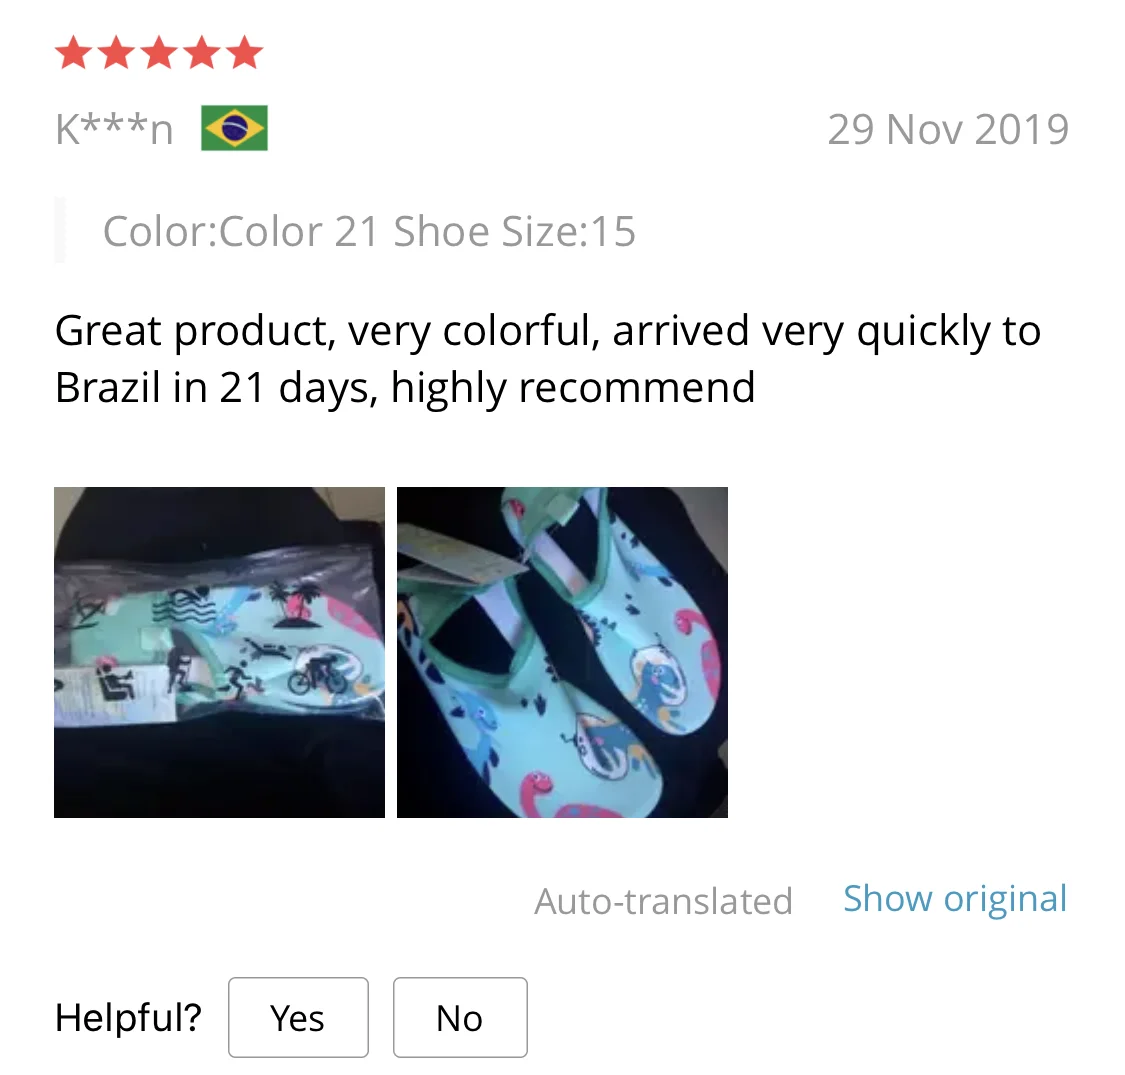Select reviewer name K***n
The height and width of the screenshot is (1075, 1125).
tap(115, 129)
